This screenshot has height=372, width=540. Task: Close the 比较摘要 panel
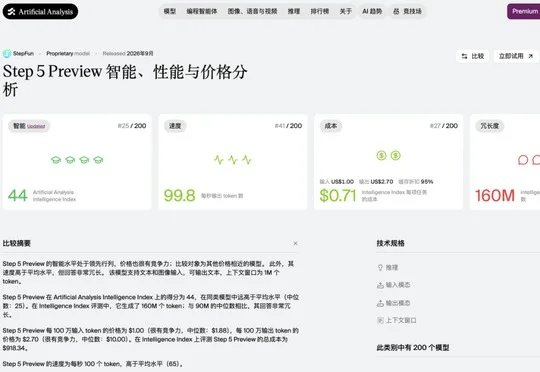[295, 244]
